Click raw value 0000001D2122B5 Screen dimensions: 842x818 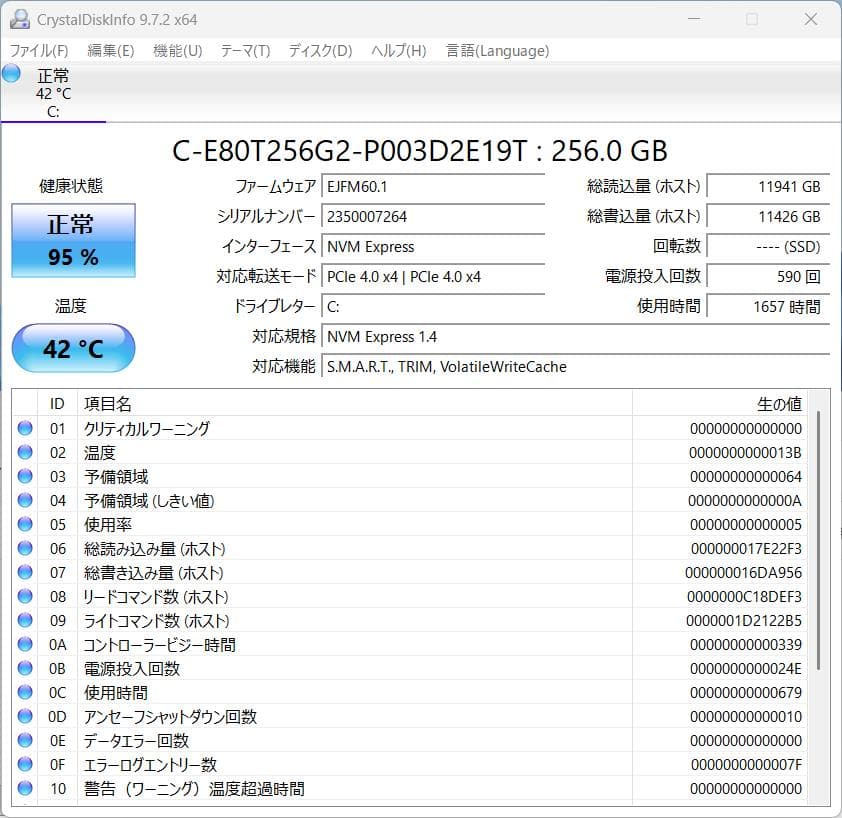tap(744, 621)
